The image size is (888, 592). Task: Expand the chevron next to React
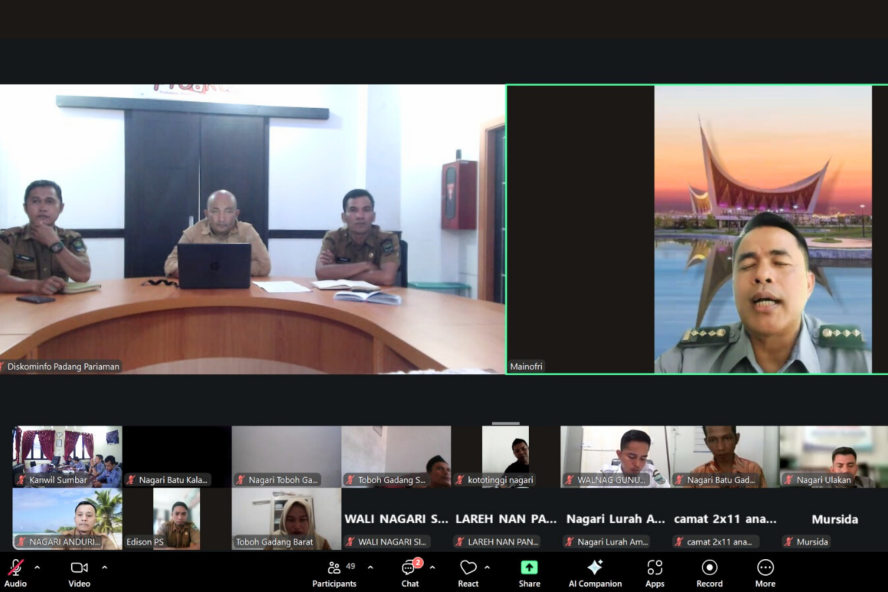click(x=488, y=567)
